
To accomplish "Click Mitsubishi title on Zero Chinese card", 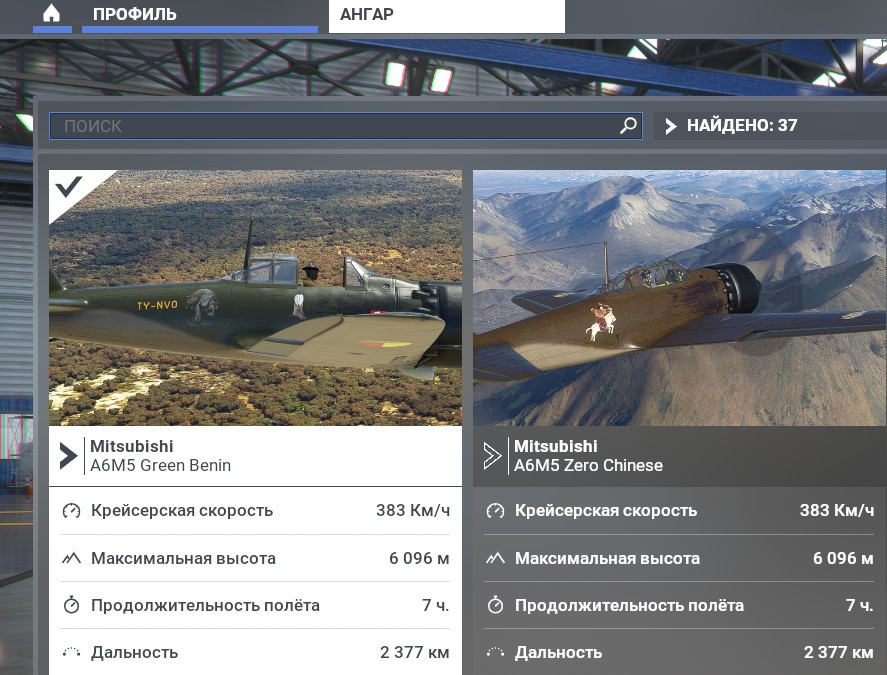I will tap(556, 446).
